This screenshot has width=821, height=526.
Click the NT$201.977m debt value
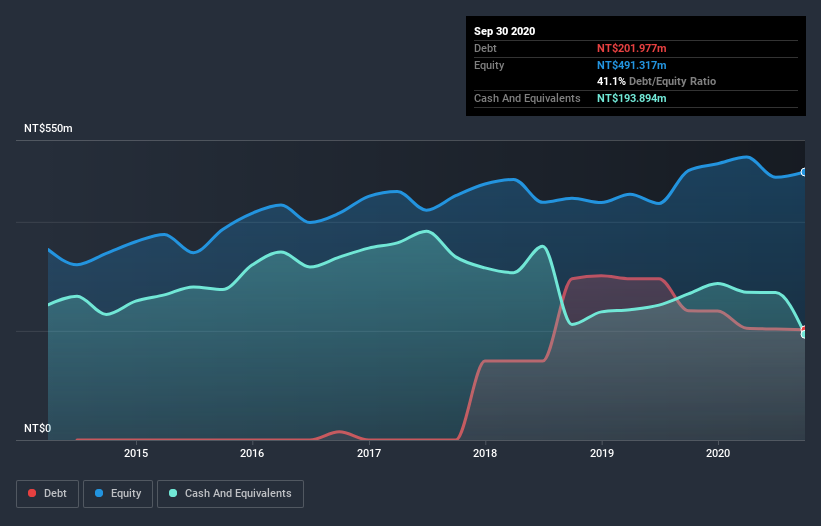pos(631,48)
